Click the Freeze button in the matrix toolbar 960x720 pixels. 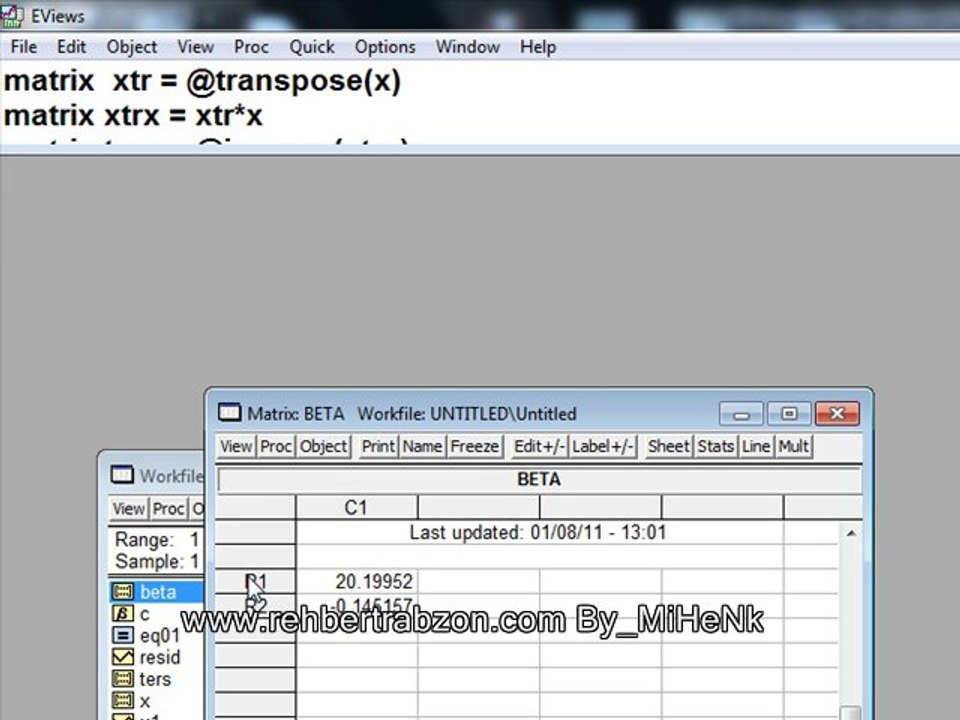coord(474,446)
